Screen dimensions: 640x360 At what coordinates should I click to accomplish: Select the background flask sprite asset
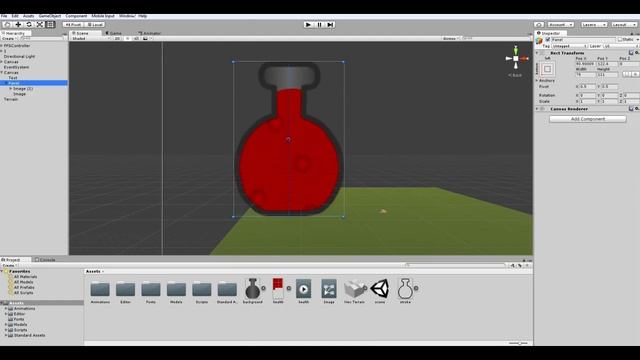point(253,289)
